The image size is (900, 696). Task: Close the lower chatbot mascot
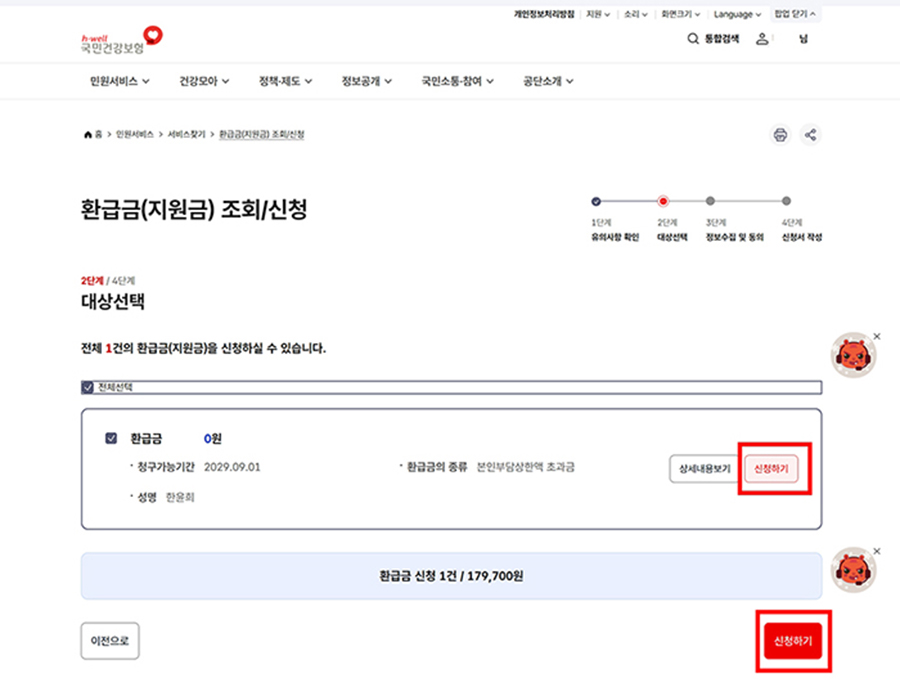click(876, 551)
